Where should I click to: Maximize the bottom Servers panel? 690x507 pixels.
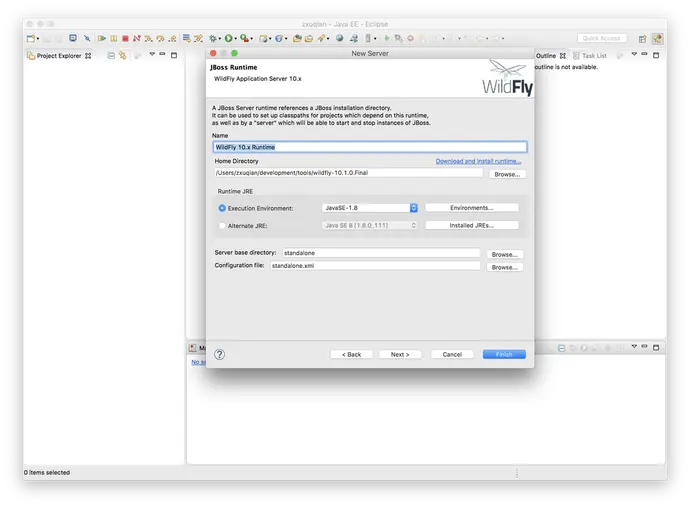[x=656, y=348]
